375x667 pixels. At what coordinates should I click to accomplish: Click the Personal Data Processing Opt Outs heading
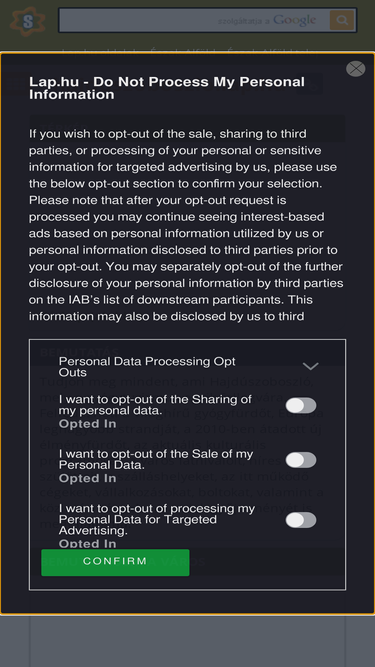[x=147, y=367]
